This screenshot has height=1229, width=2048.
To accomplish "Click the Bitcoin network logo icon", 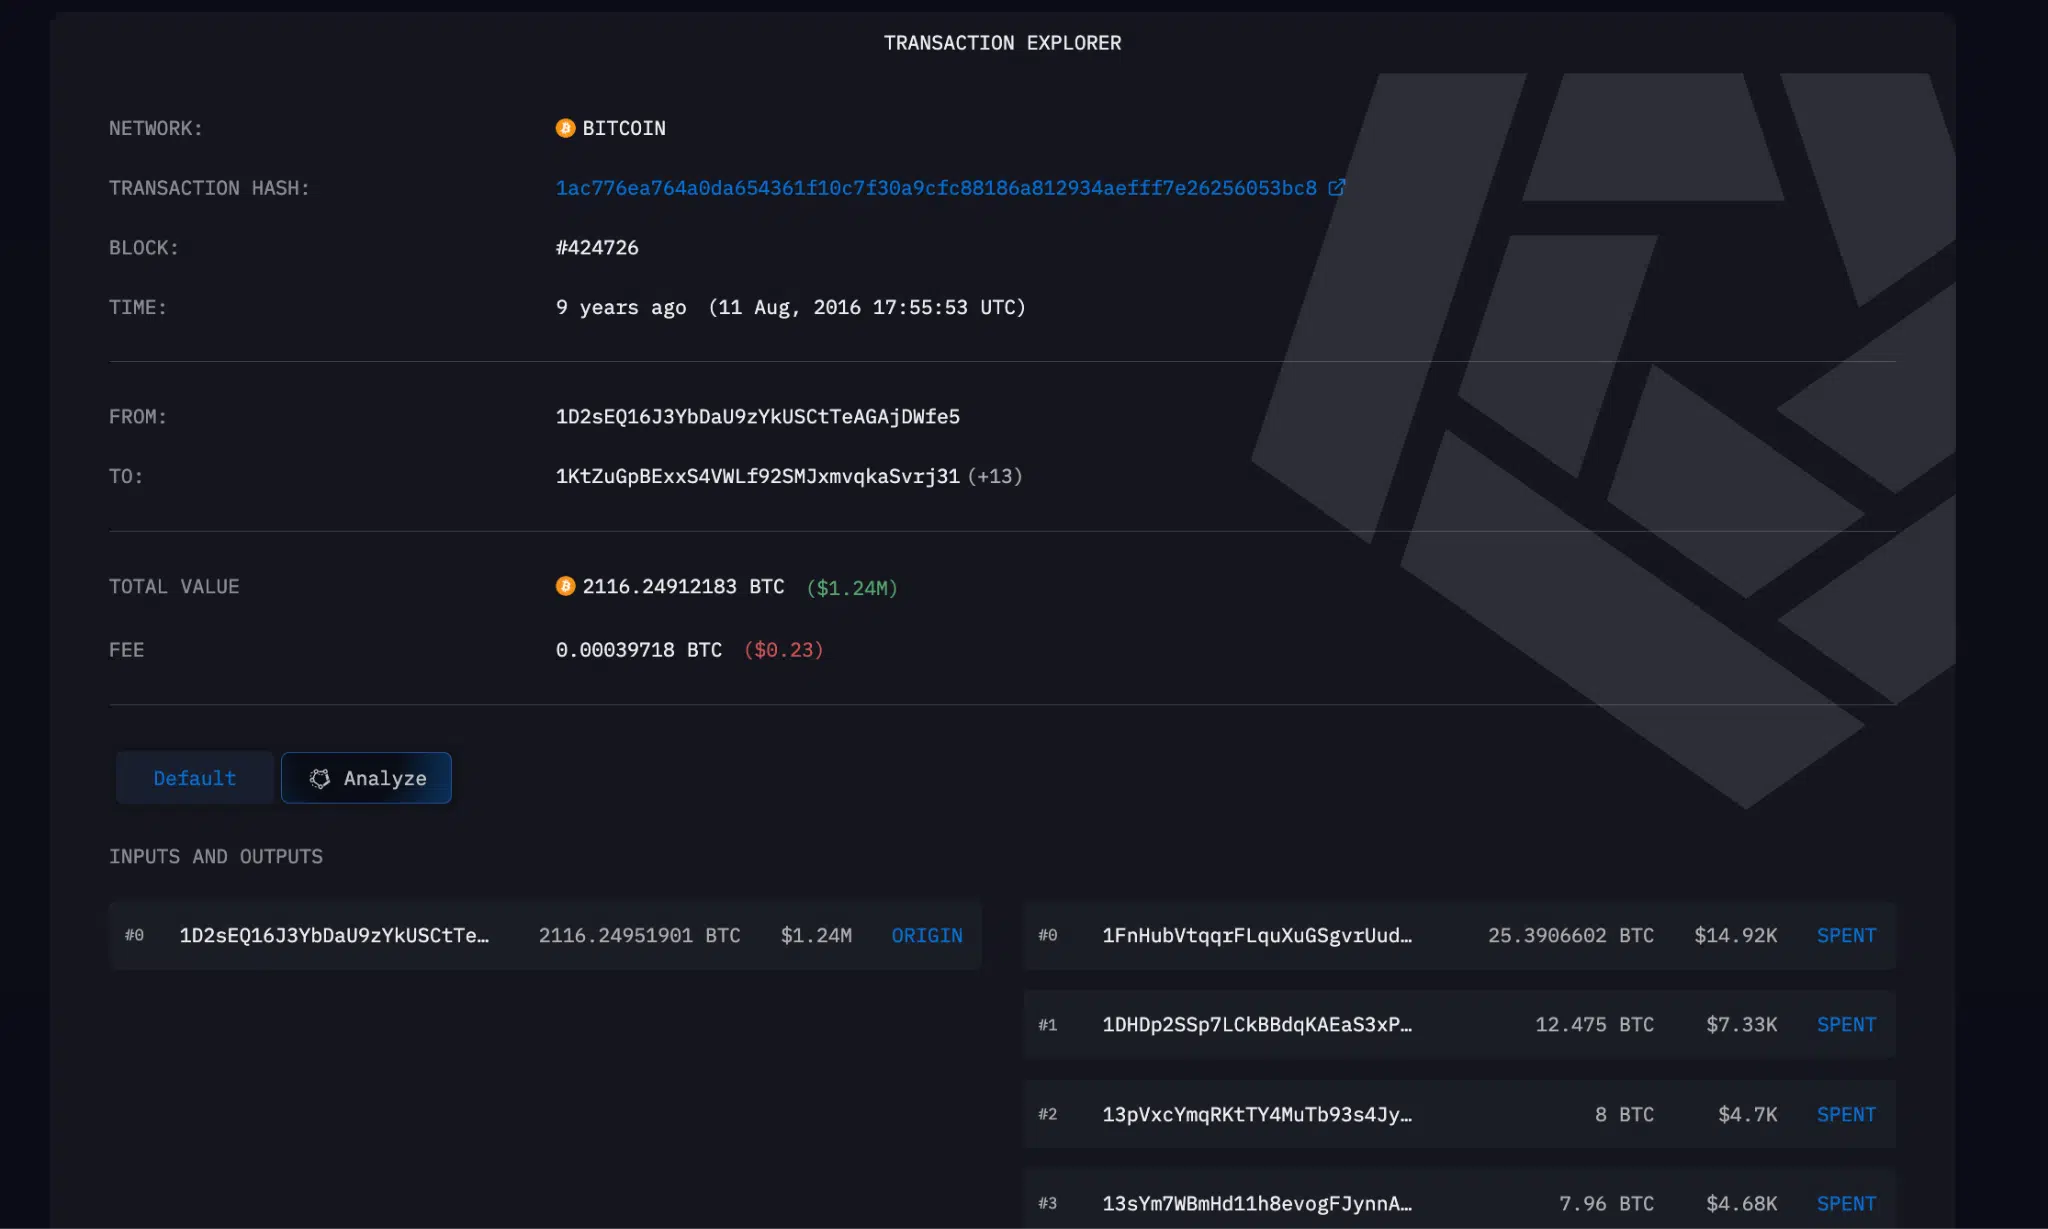I will click(565, 128).
